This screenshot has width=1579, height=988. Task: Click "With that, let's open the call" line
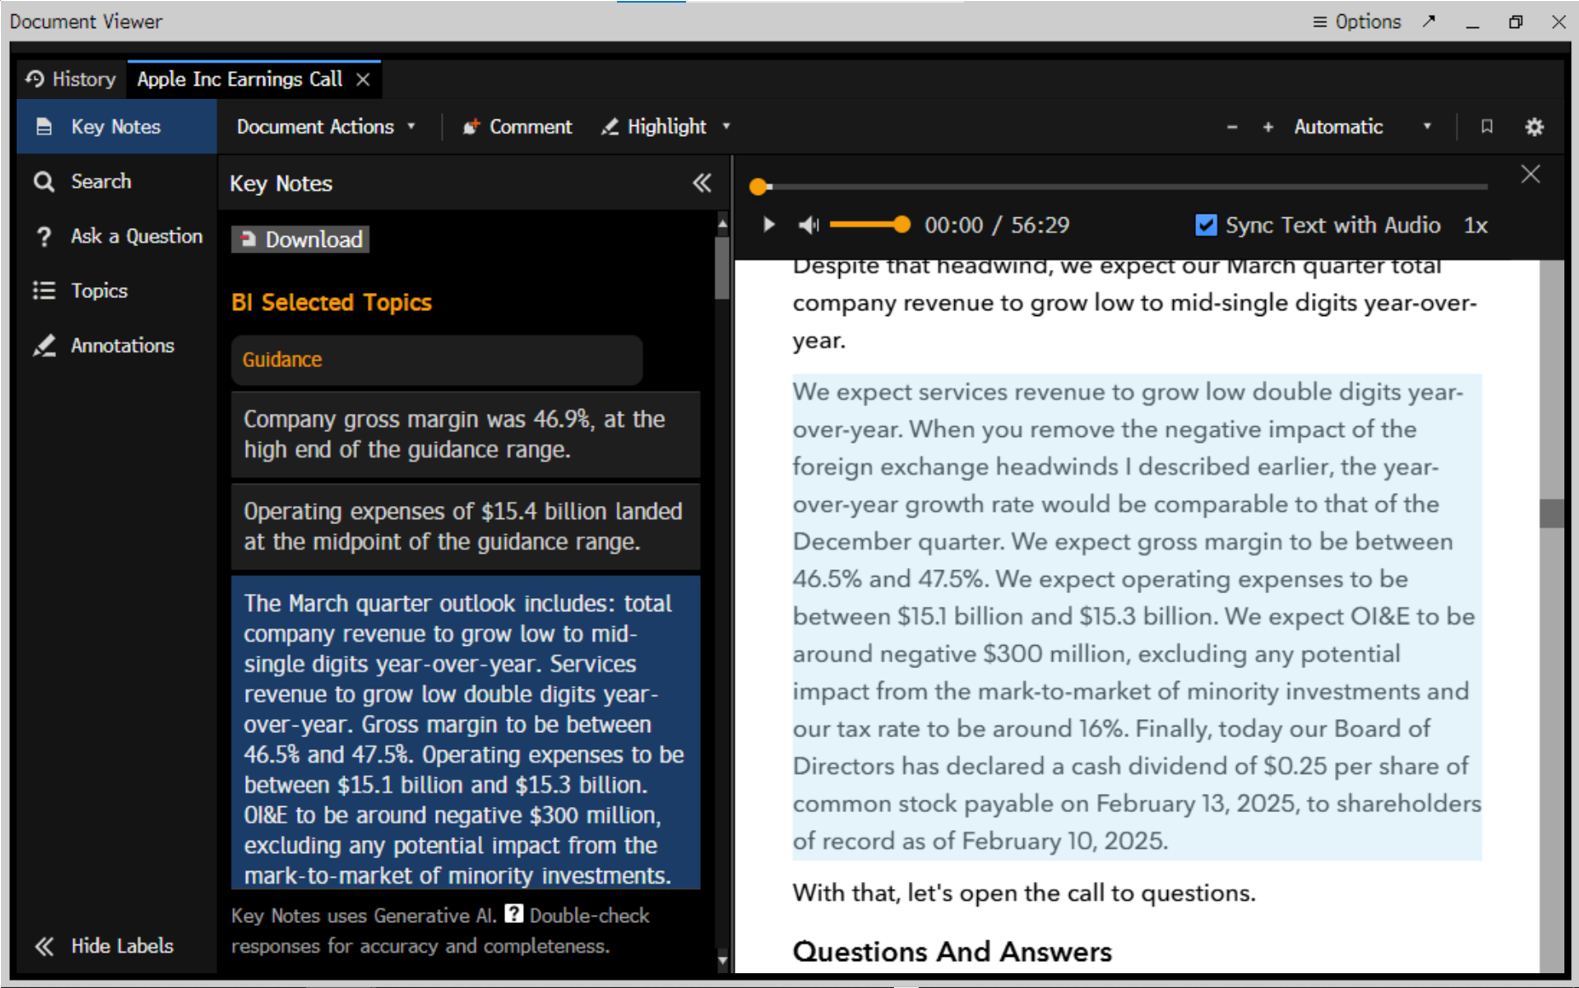coord(1024,893)
